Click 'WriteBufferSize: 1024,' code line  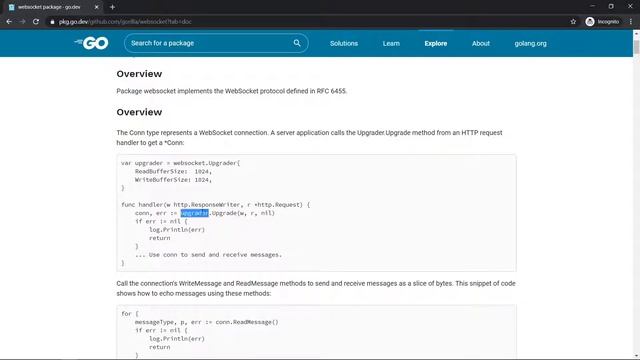173,180
